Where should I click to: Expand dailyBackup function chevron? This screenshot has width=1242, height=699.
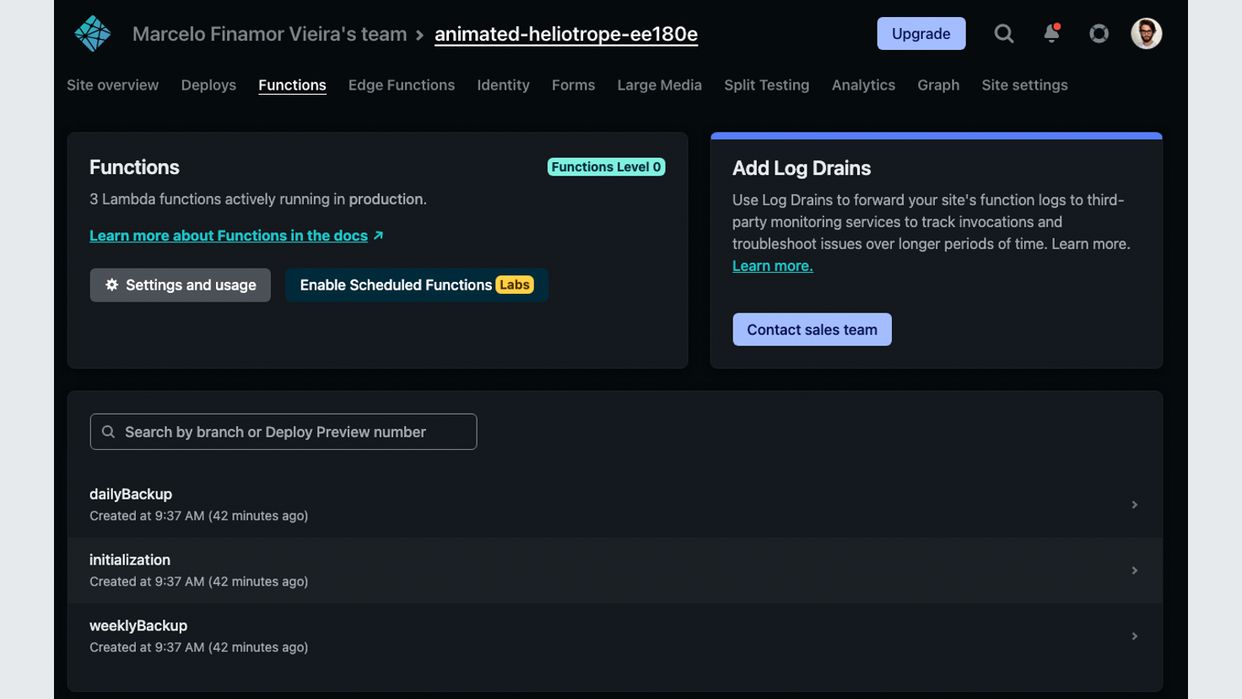pos(1134,505)
